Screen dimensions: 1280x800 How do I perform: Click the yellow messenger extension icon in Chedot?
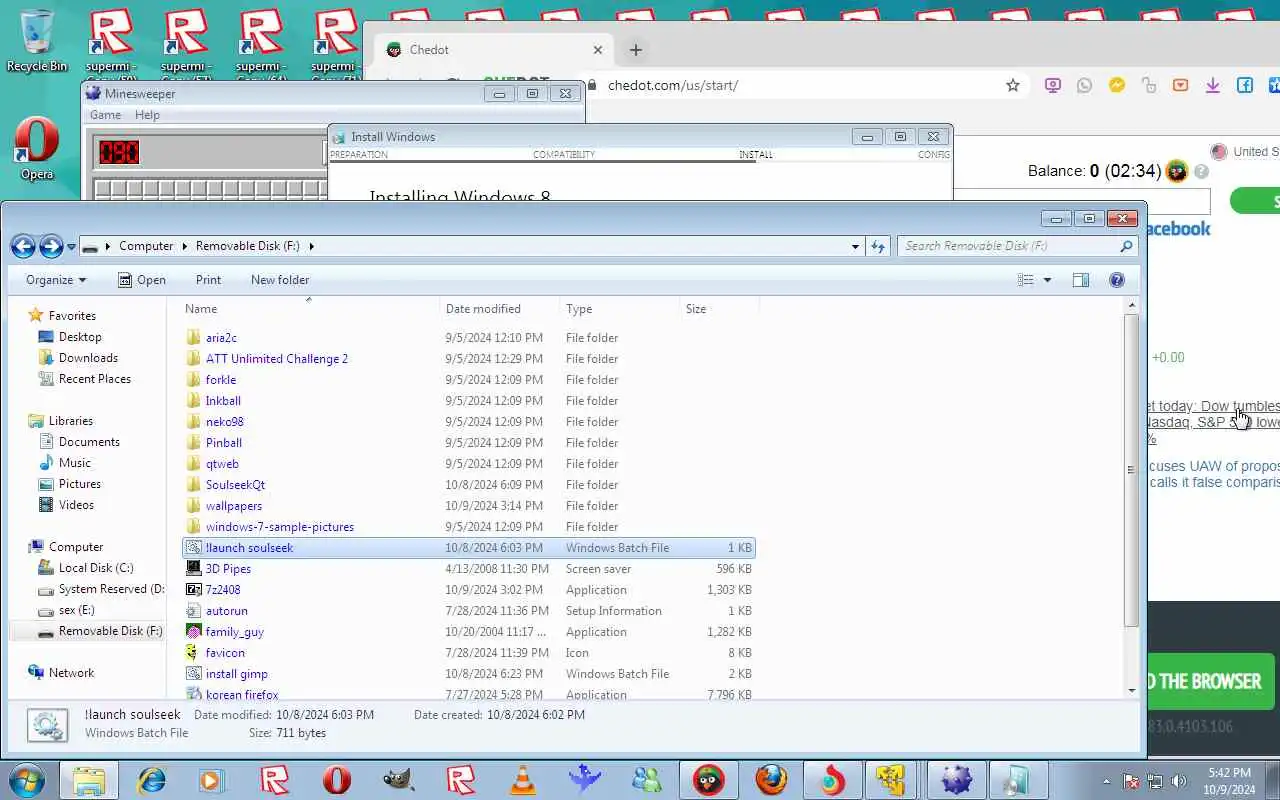(1117, 86)
